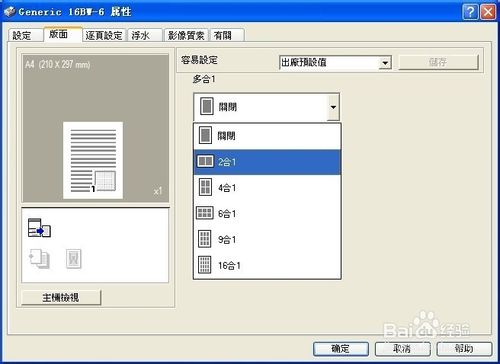Switch to the 設定 tab

[25, 35]
